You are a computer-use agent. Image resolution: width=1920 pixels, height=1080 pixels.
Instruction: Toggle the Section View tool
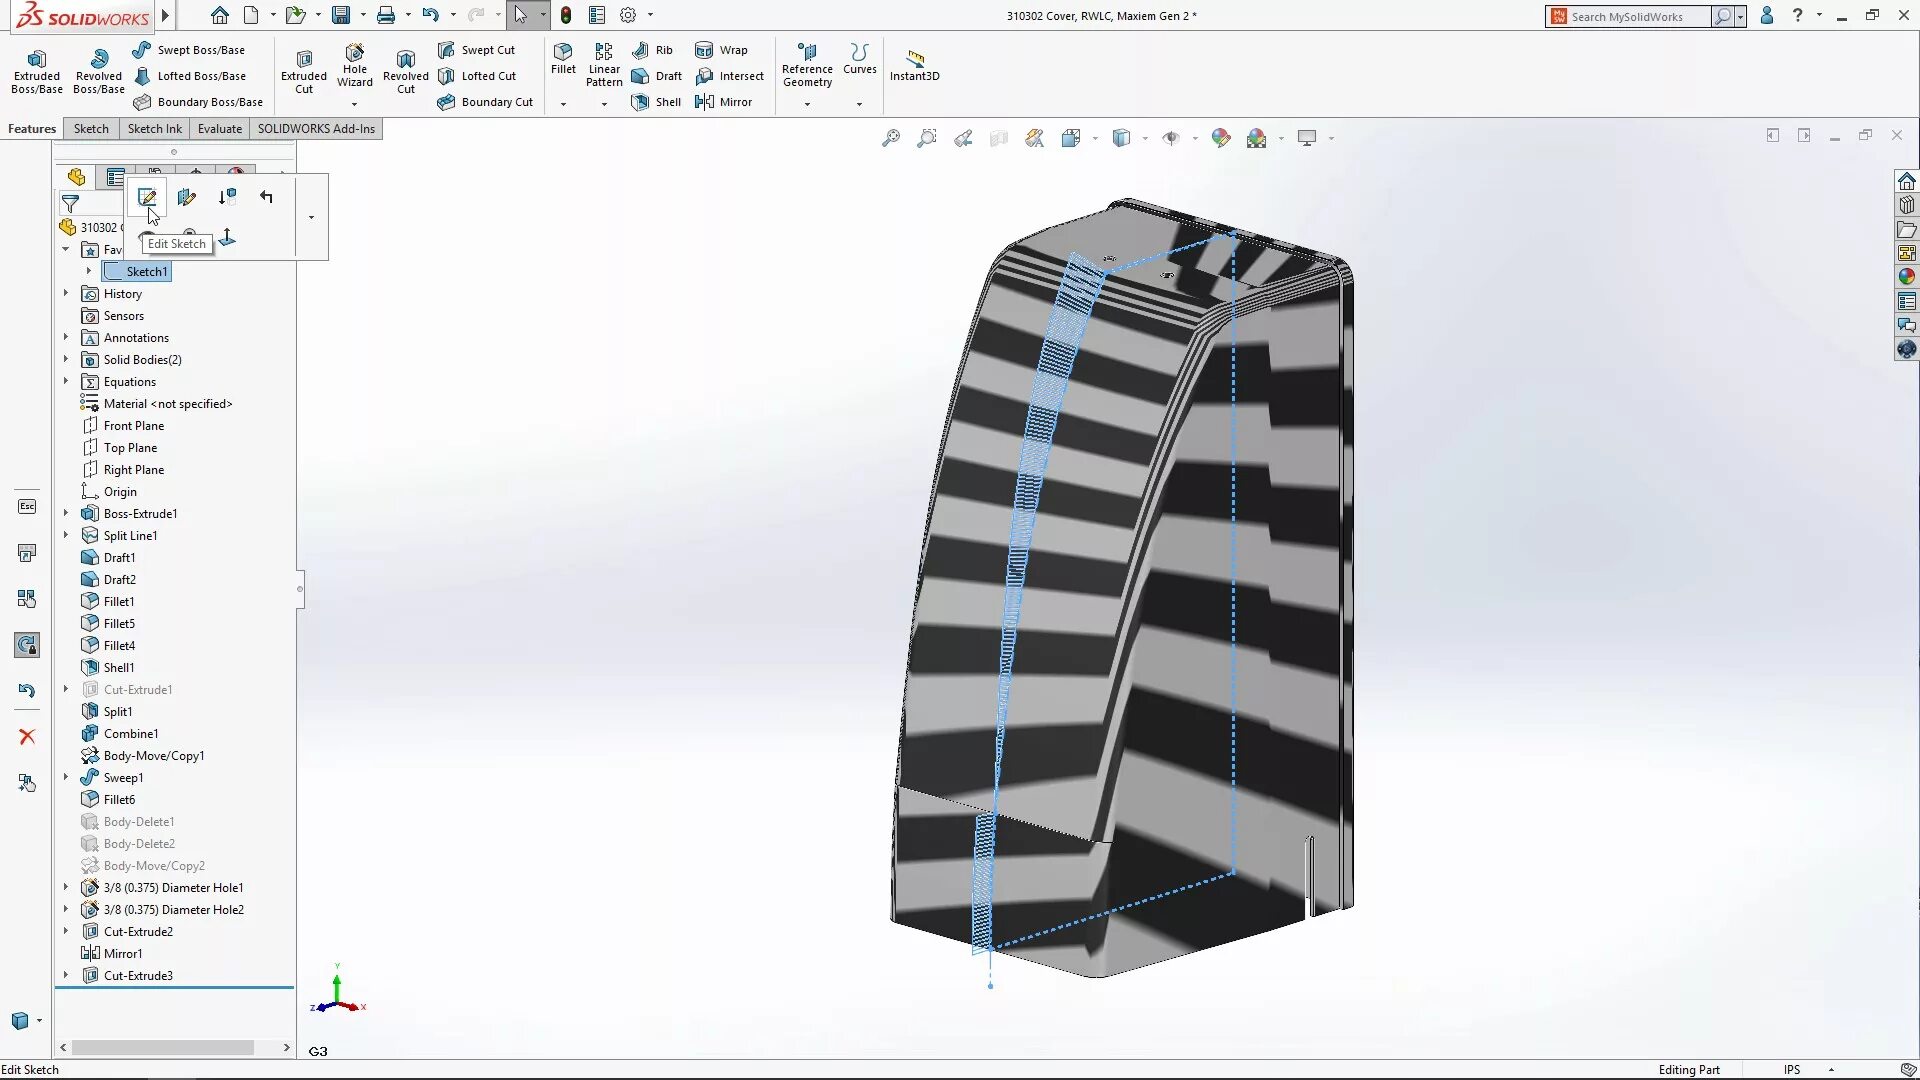(998, 137)
